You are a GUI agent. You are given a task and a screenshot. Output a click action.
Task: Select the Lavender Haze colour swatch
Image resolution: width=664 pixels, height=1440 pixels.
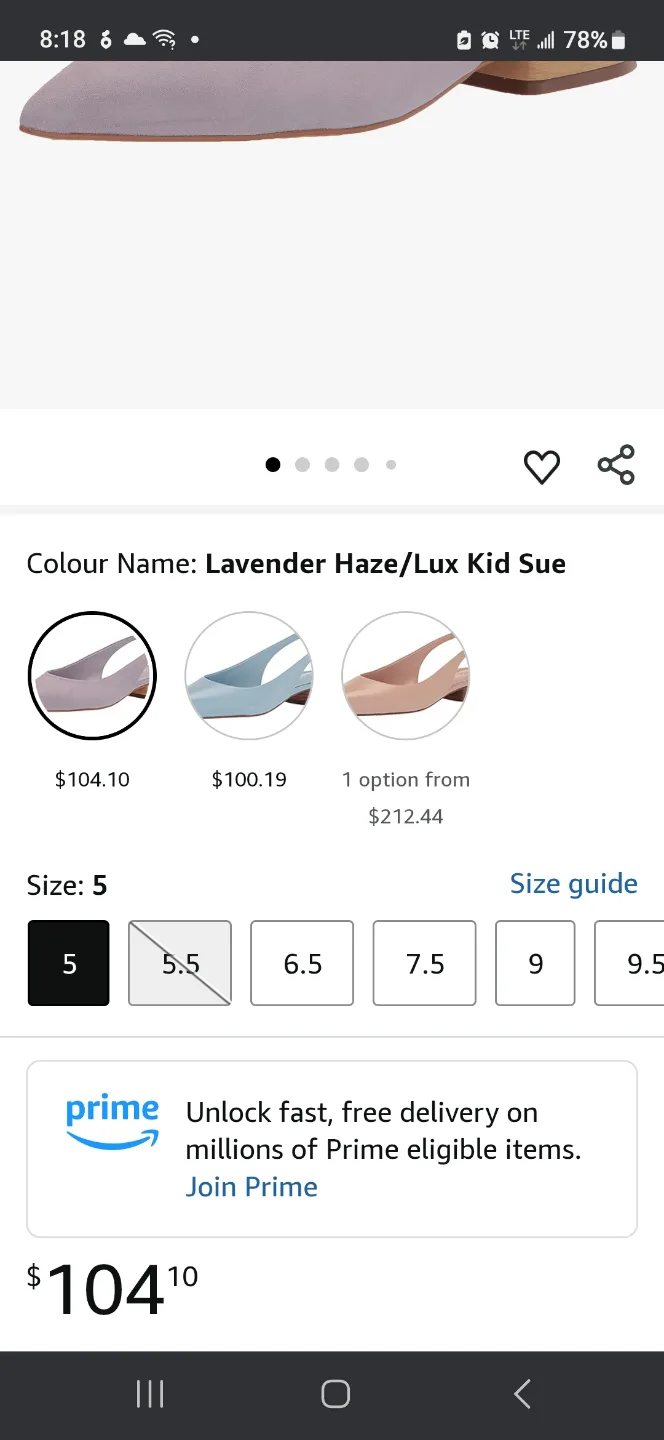(x=92, y=675)
